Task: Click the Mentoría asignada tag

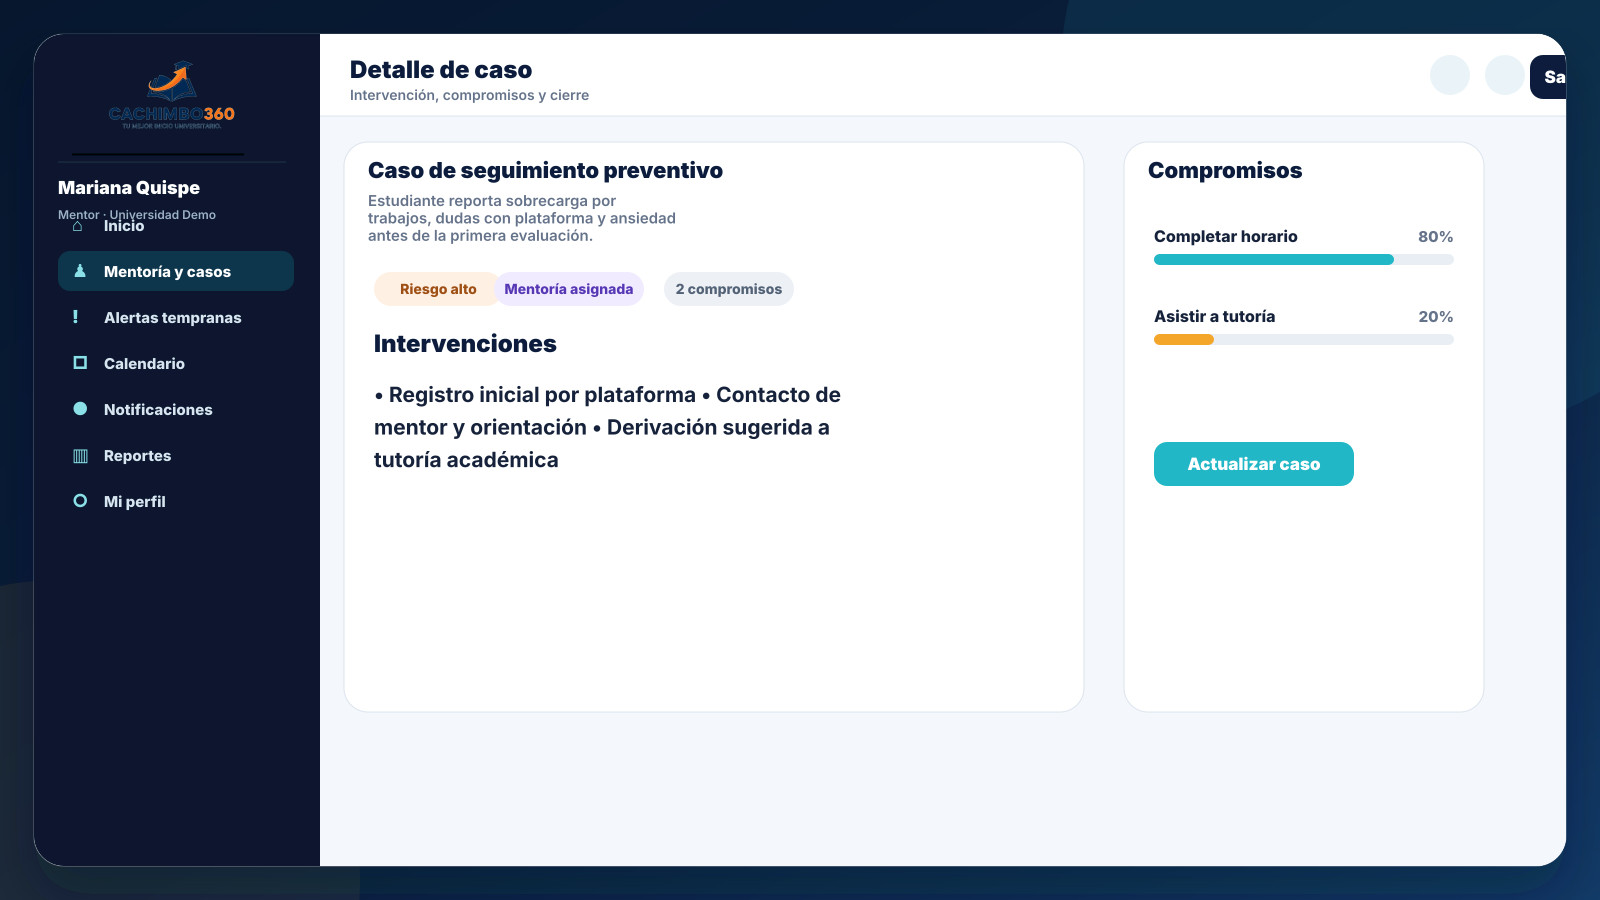Action: pos(569,289)
